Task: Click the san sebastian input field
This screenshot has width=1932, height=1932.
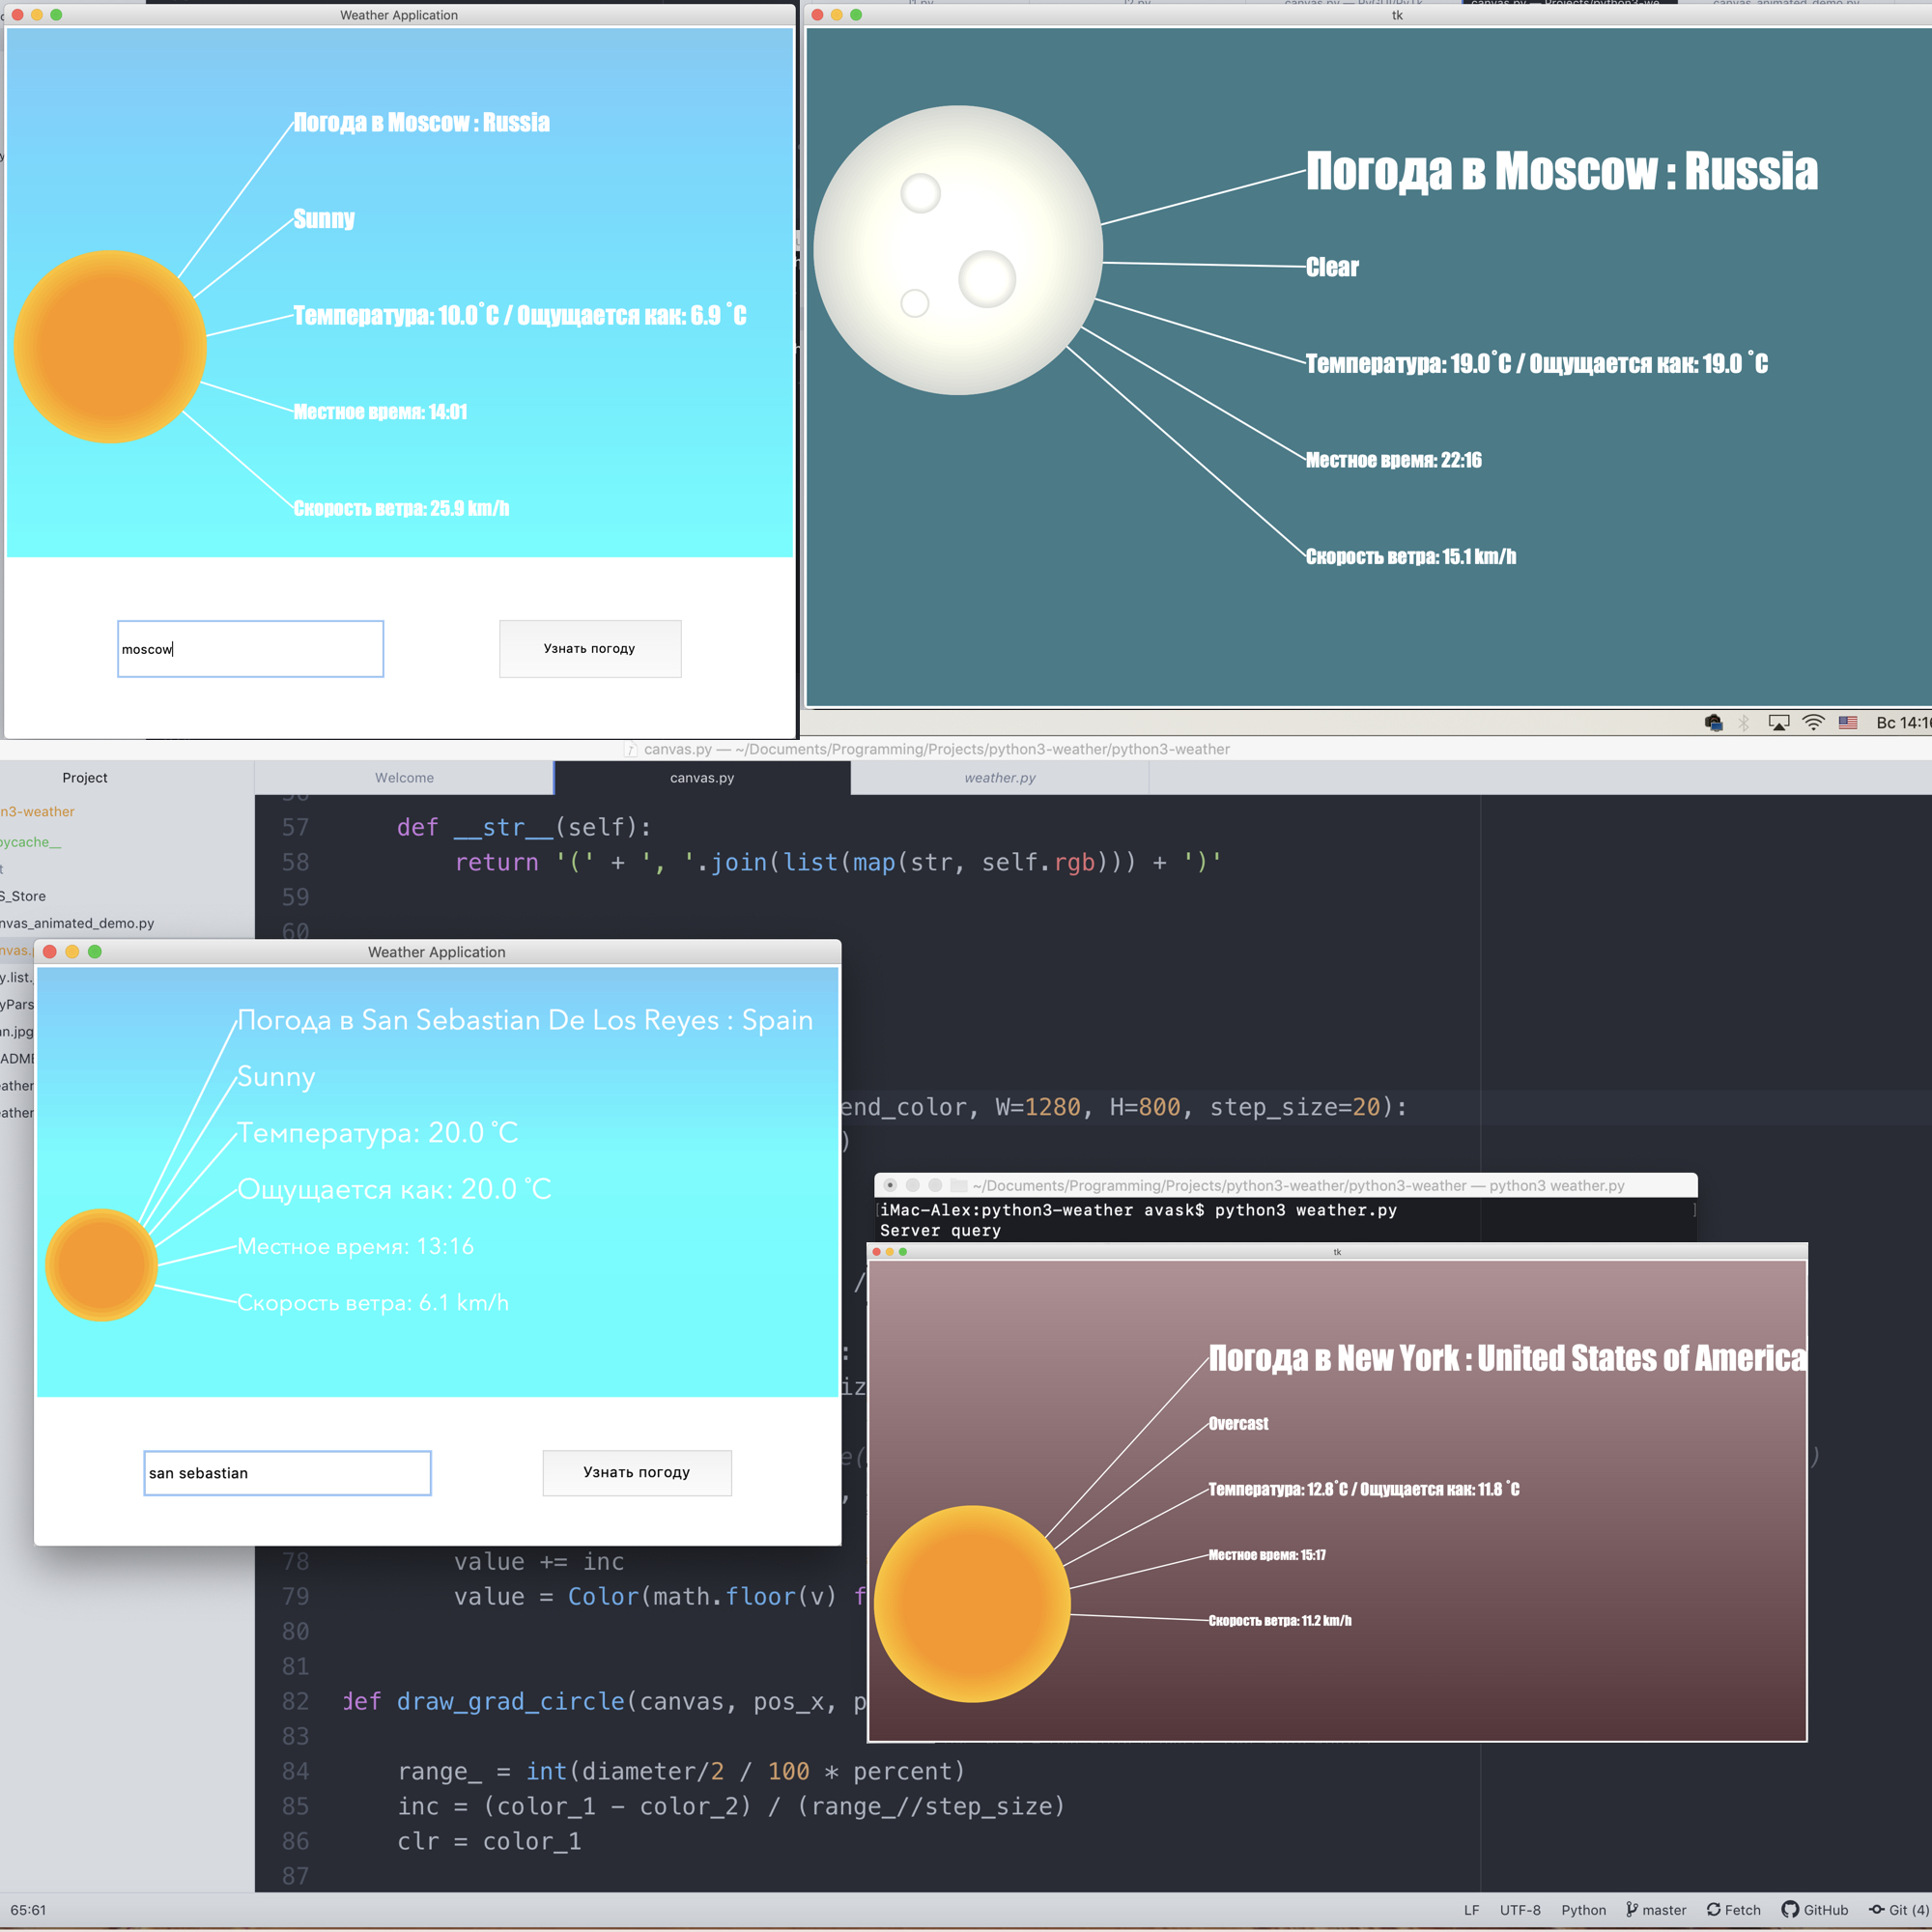Action: pos(287,1472)
